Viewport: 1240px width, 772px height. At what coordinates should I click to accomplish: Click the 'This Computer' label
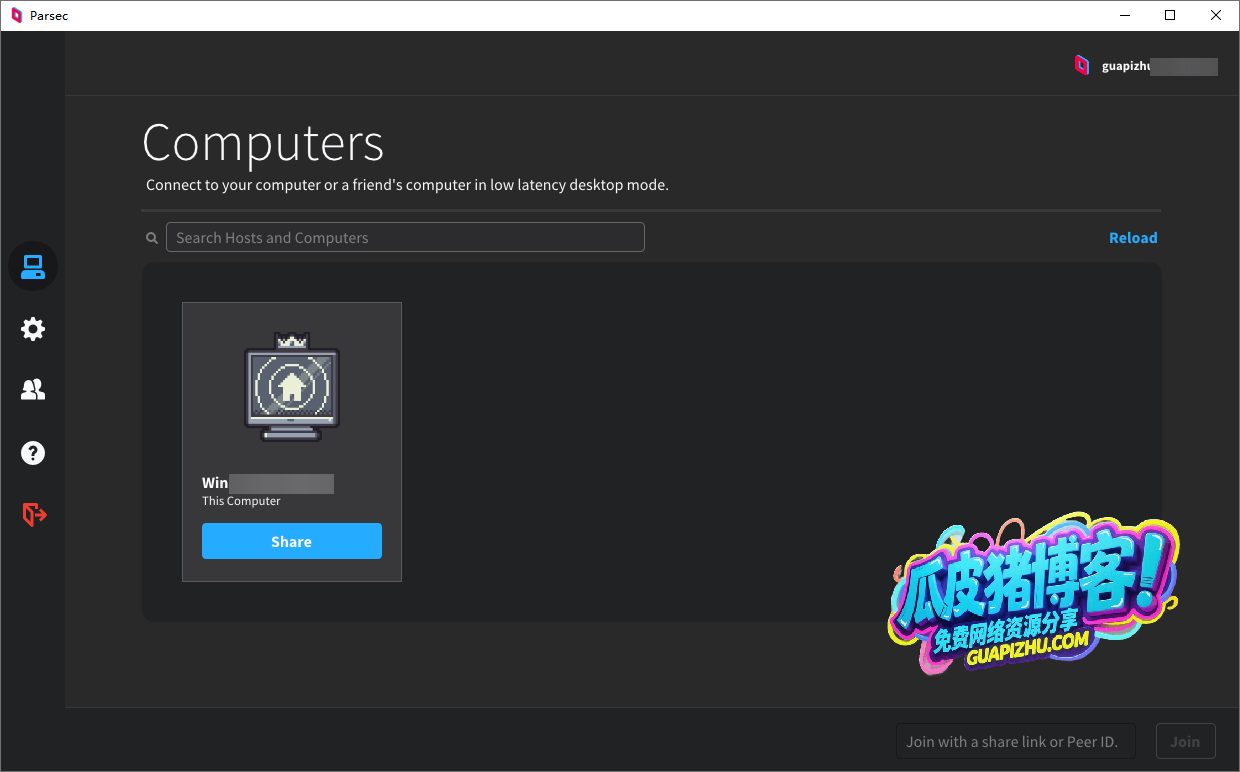click(241, 501)
